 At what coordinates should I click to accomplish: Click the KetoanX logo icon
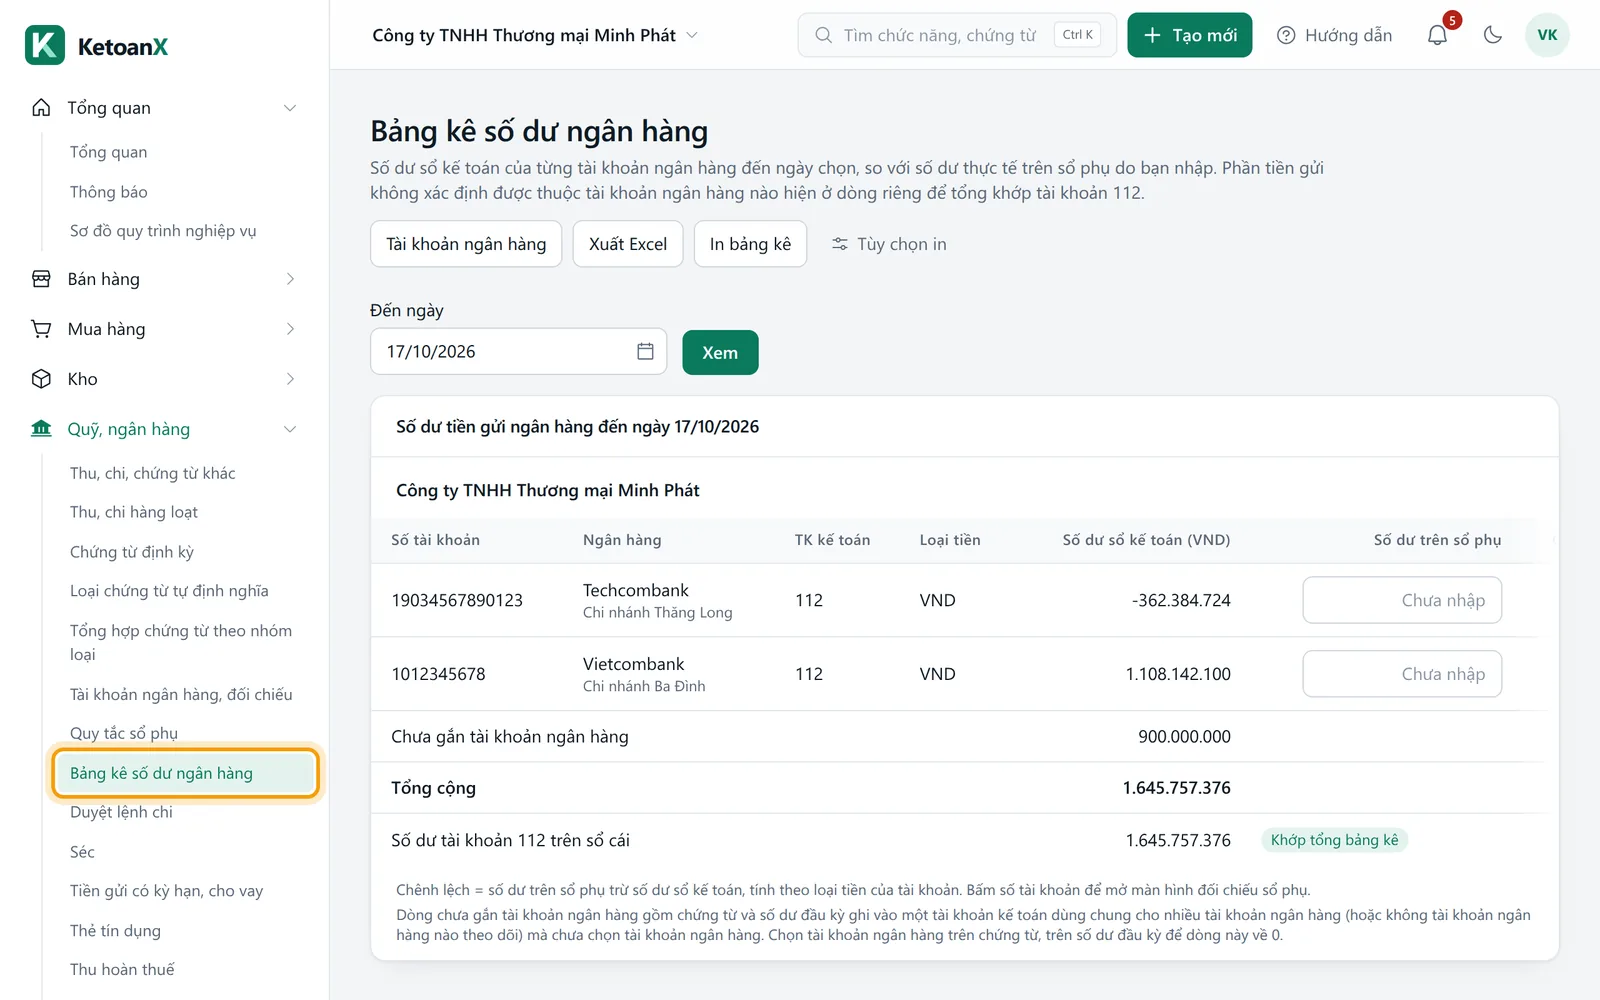point(45,46)
